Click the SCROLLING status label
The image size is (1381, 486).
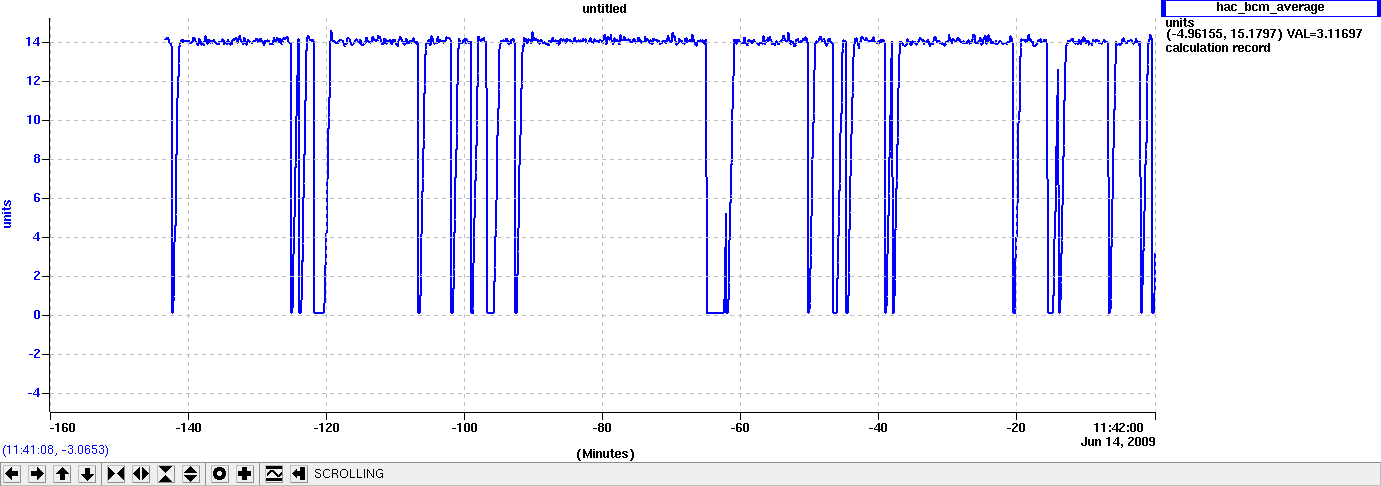[349, 474]
